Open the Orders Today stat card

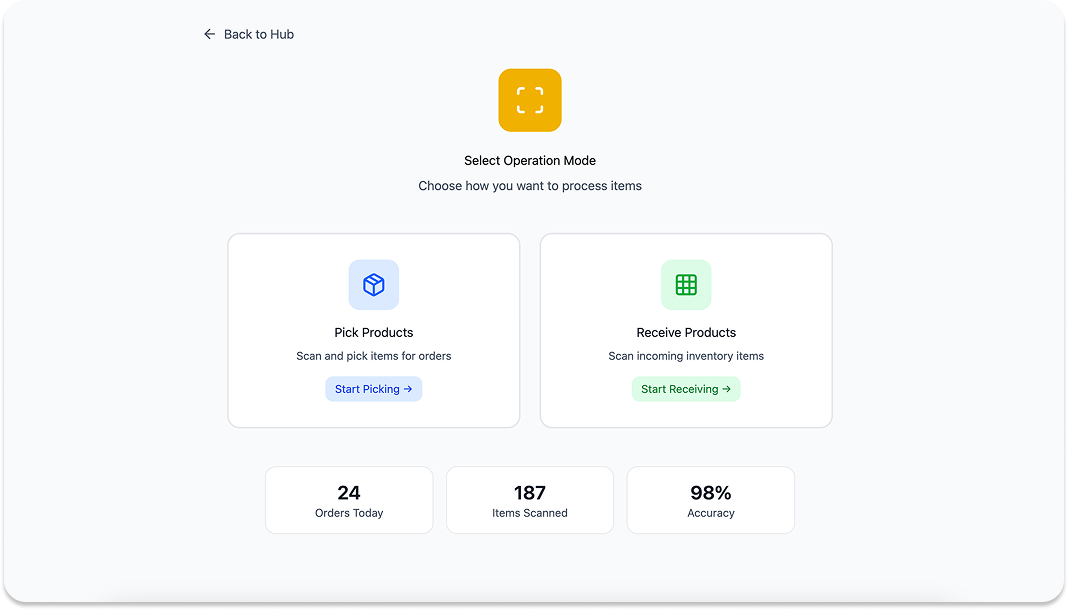click(x=349, y=500)
